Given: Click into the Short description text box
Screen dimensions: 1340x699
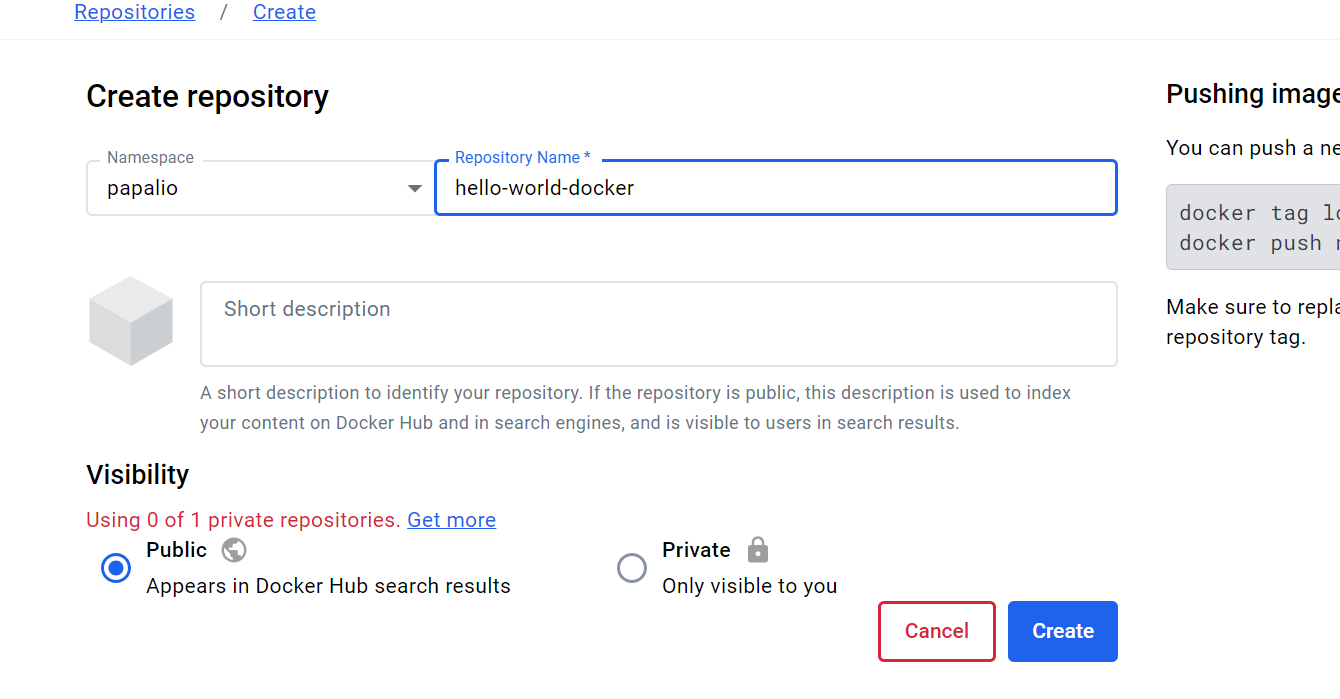Looking at the screenshot, I should 658,324.
